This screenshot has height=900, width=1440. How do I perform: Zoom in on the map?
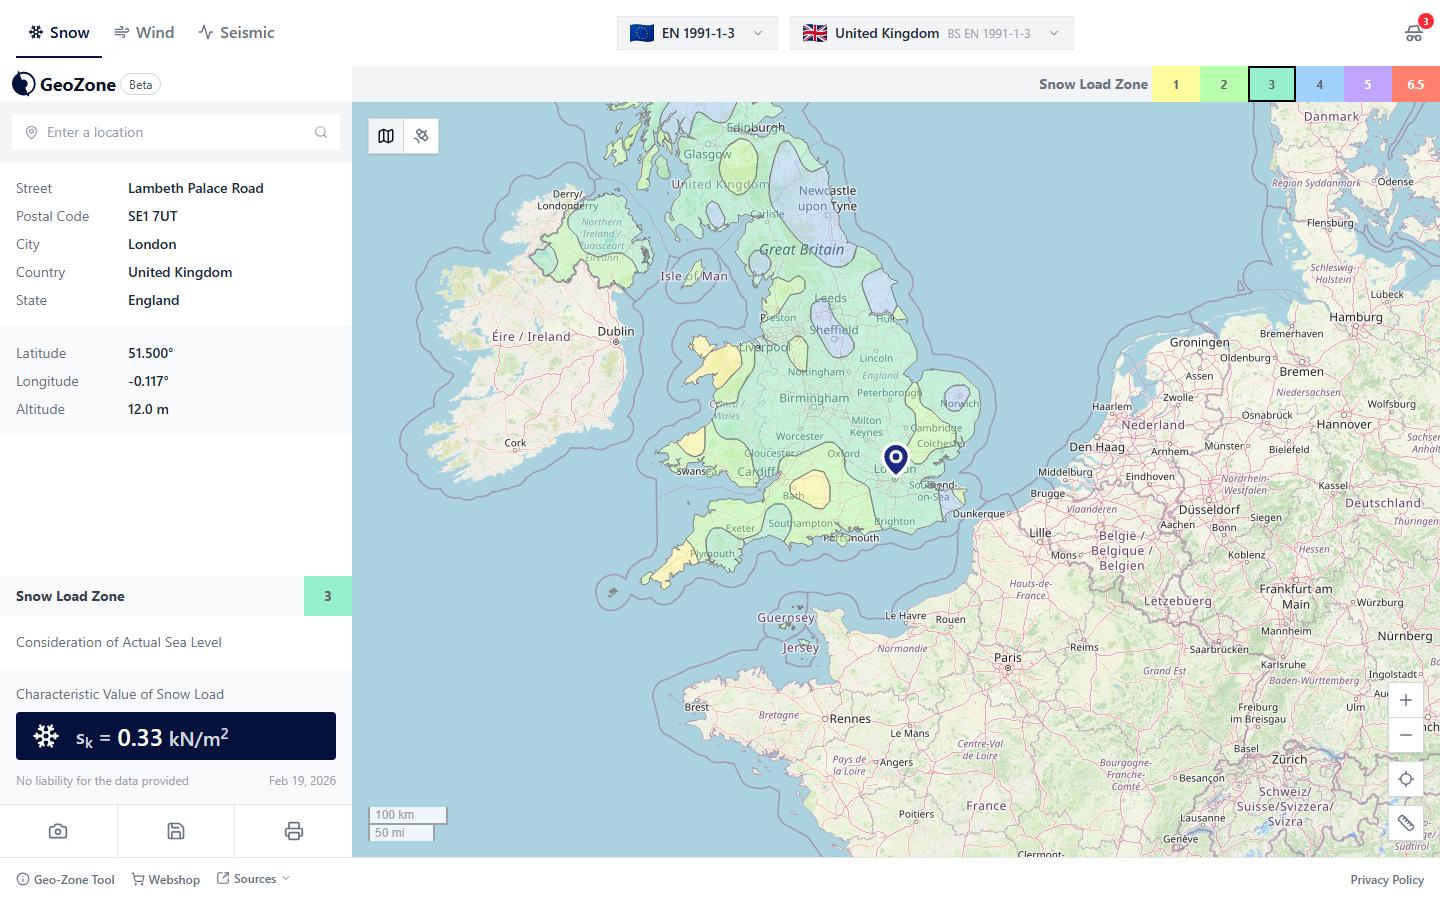(1405, 700)
